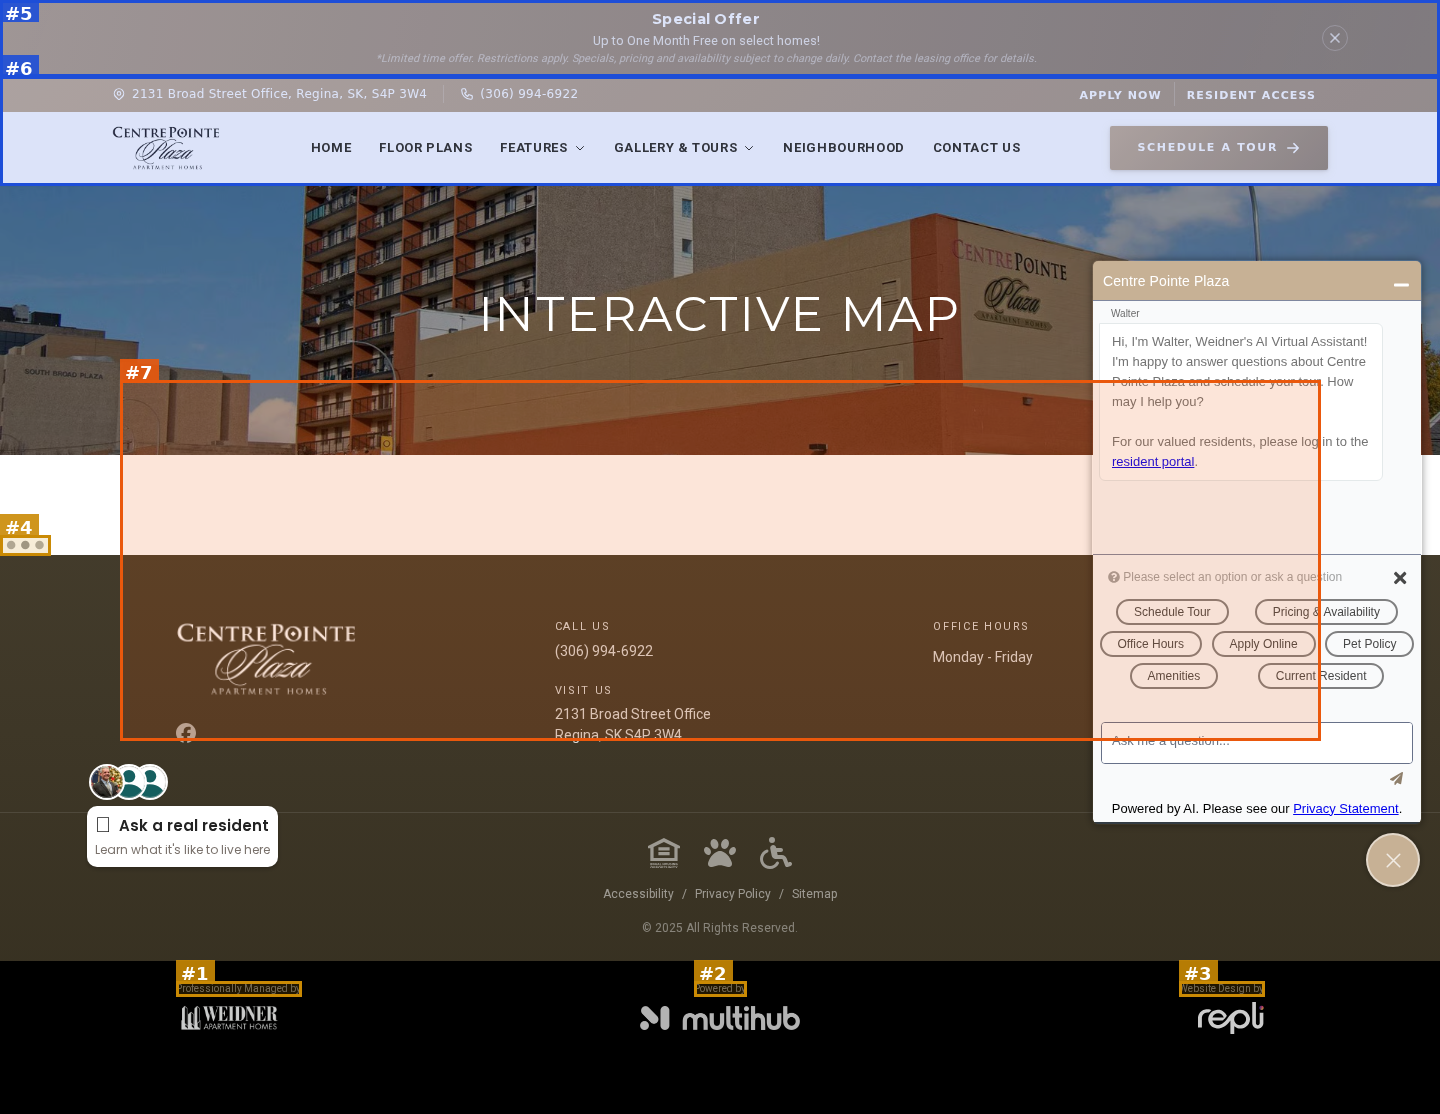Open the Facebook icon in footer
The height and width of the screenshot is (1114, 1440).
tap(186, 733)
